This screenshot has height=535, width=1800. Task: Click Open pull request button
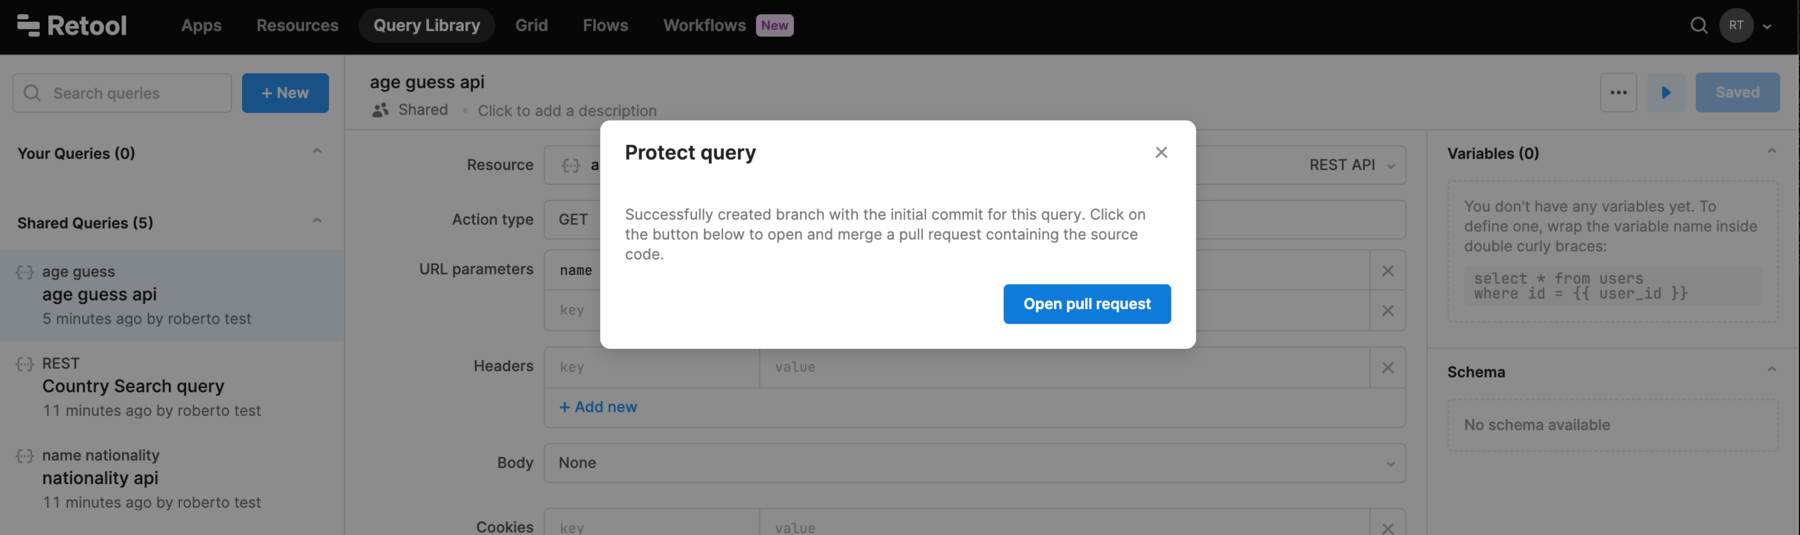pos(1087,304)
